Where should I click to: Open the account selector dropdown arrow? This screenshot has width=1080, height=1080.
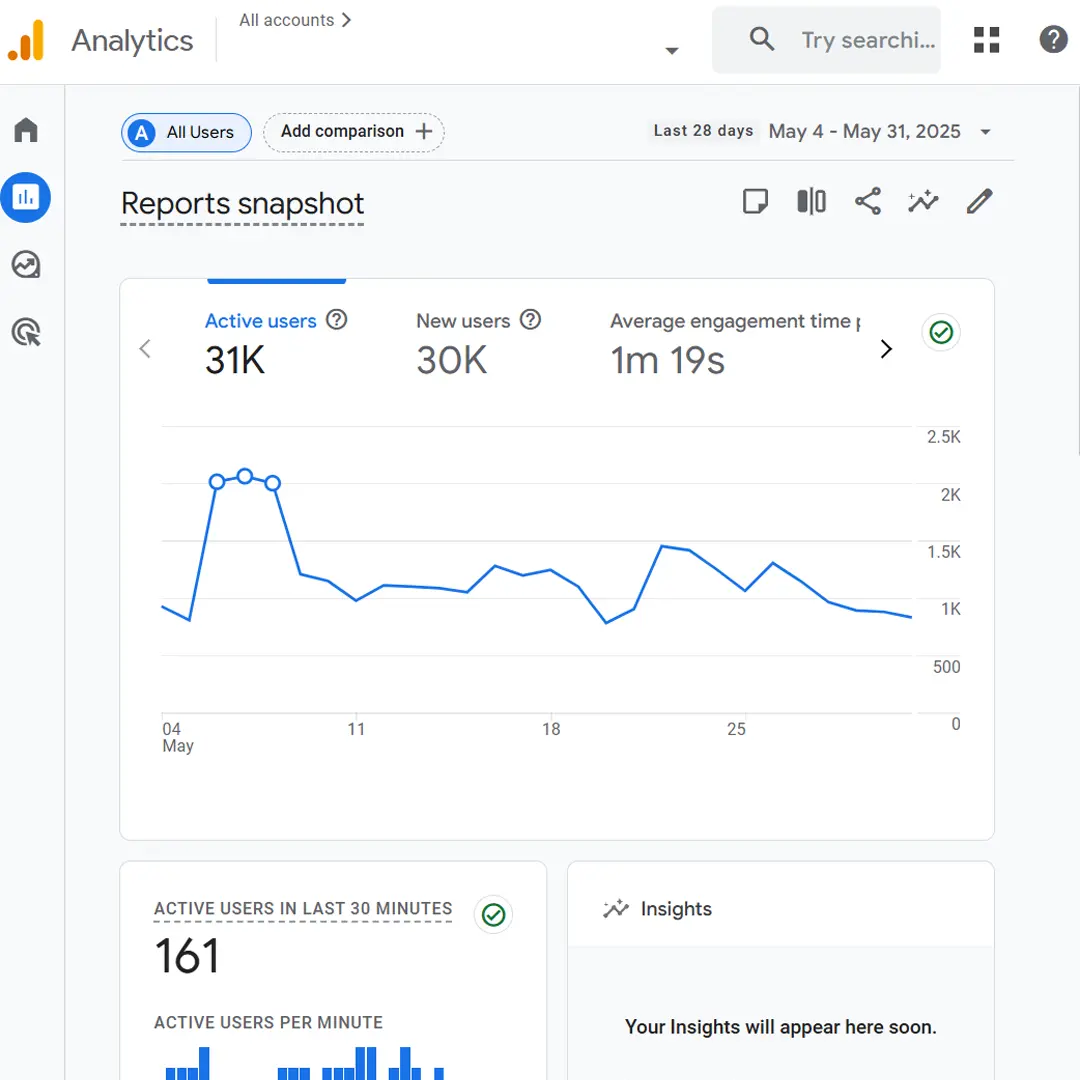pos(672,50)
